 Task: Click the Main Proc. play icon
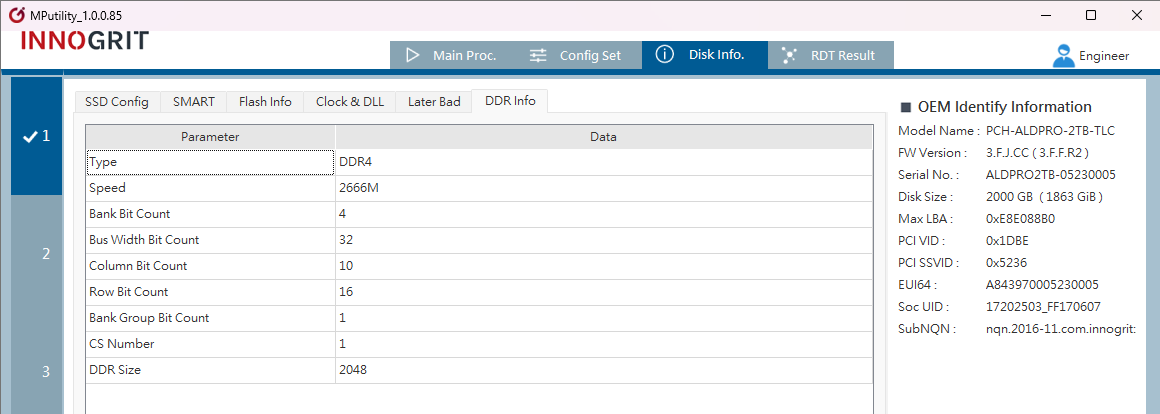(x=413, y=55)
